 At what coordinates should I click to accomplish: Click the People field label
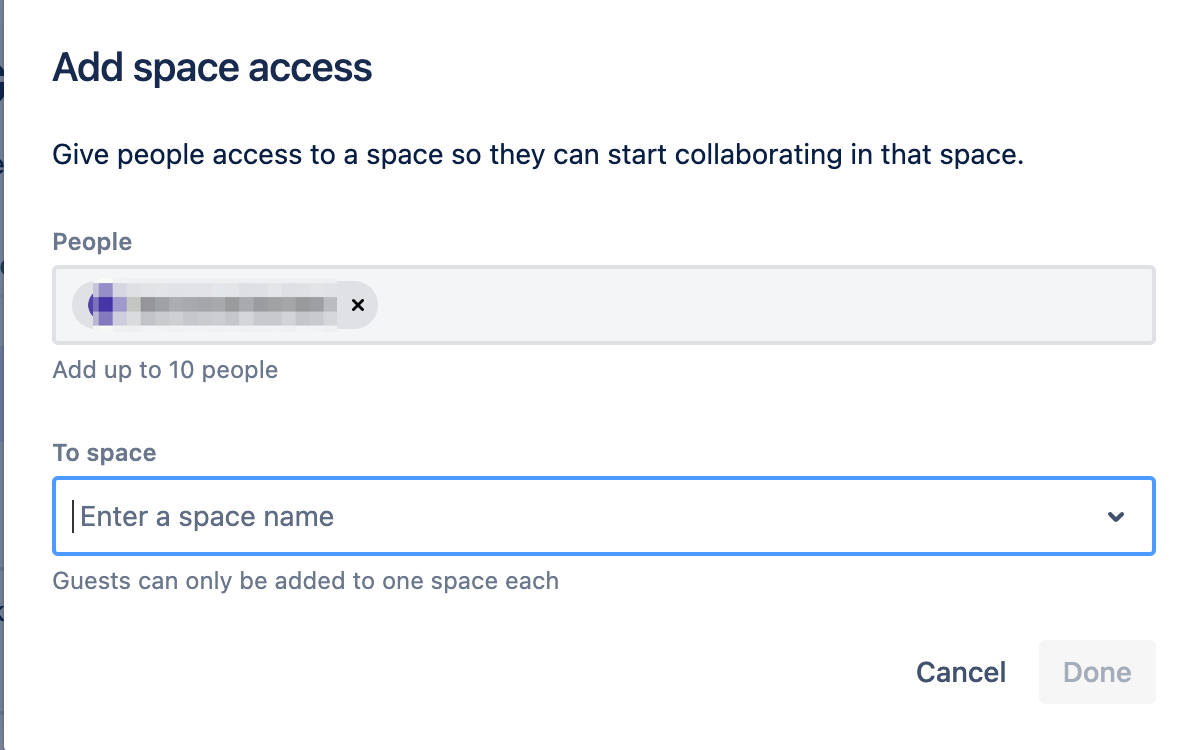(92, 242)
